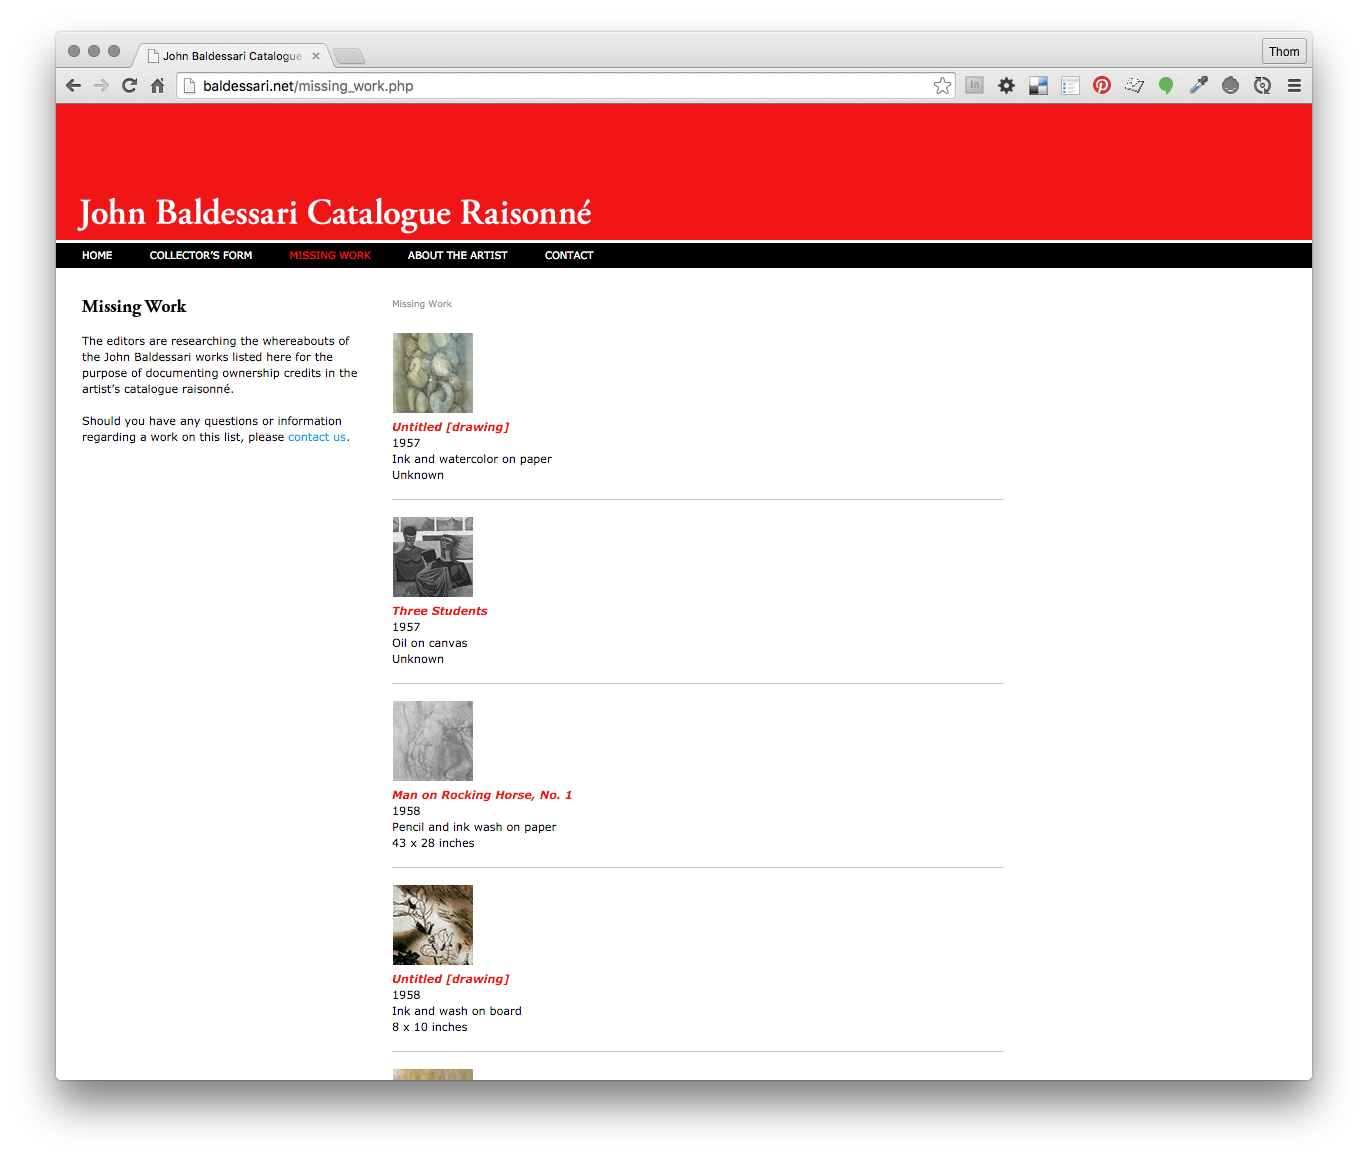The height and width of the screenshot is (1160, 1368).
Task: Click the eyedropper color picker extension
Action: coord(1198,86)
